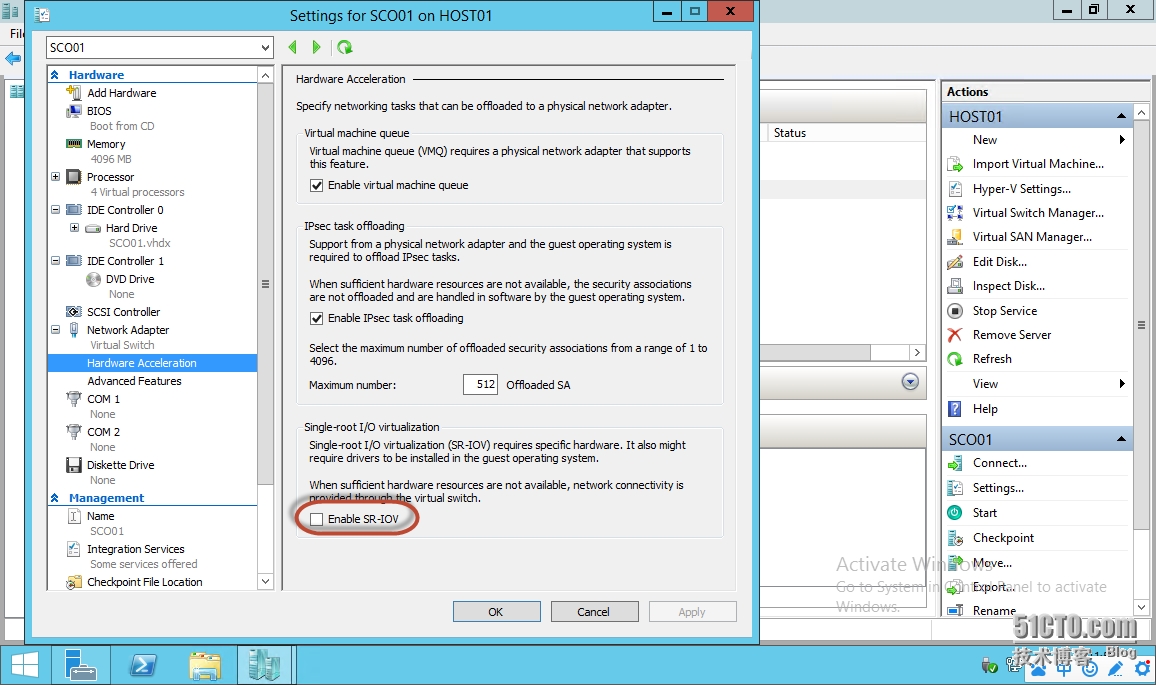The image size is (1156, 685).
Task: Click the Move action for SCO01
Action: tap(992, 563)
